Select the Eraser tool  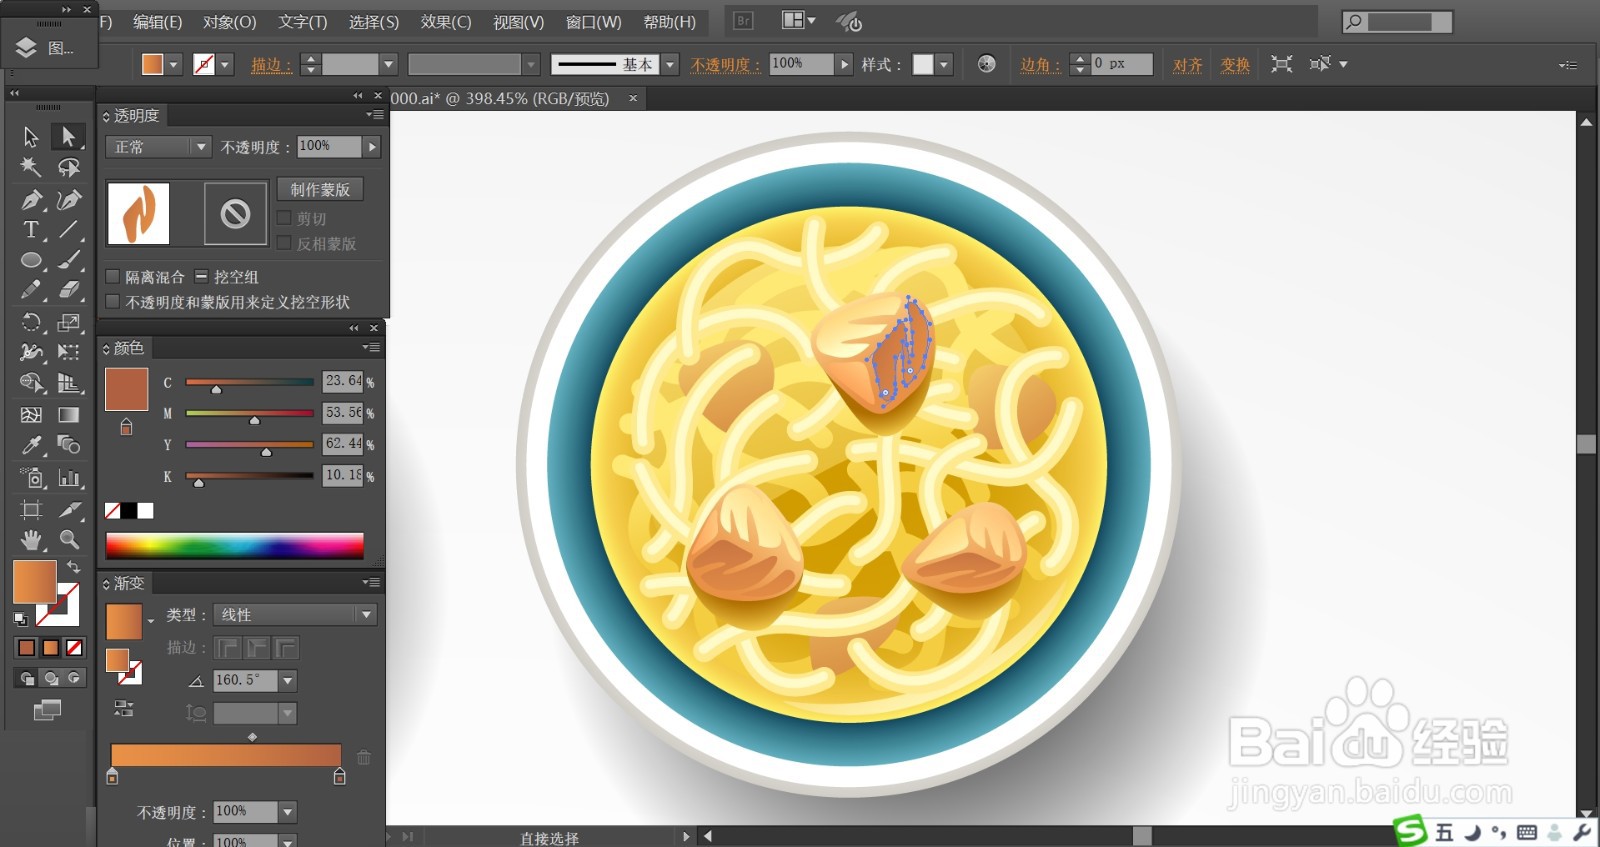click(x=68, y=291)
